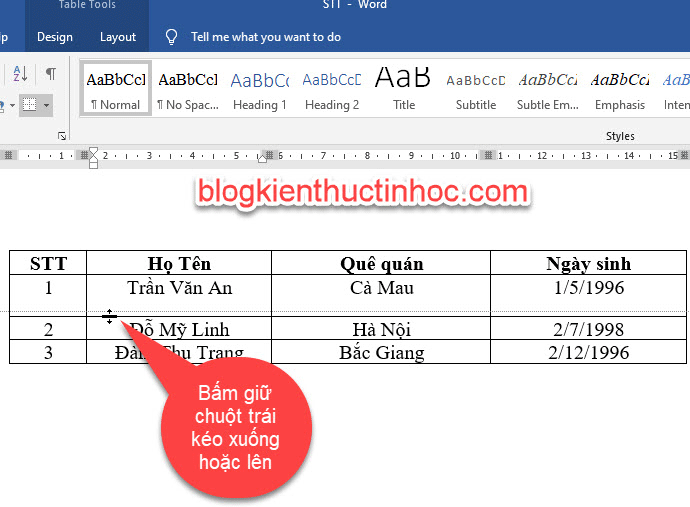The image size is (690, 507).
Task: Click the Họ Tên header cell
Action: tap(179, 263)
